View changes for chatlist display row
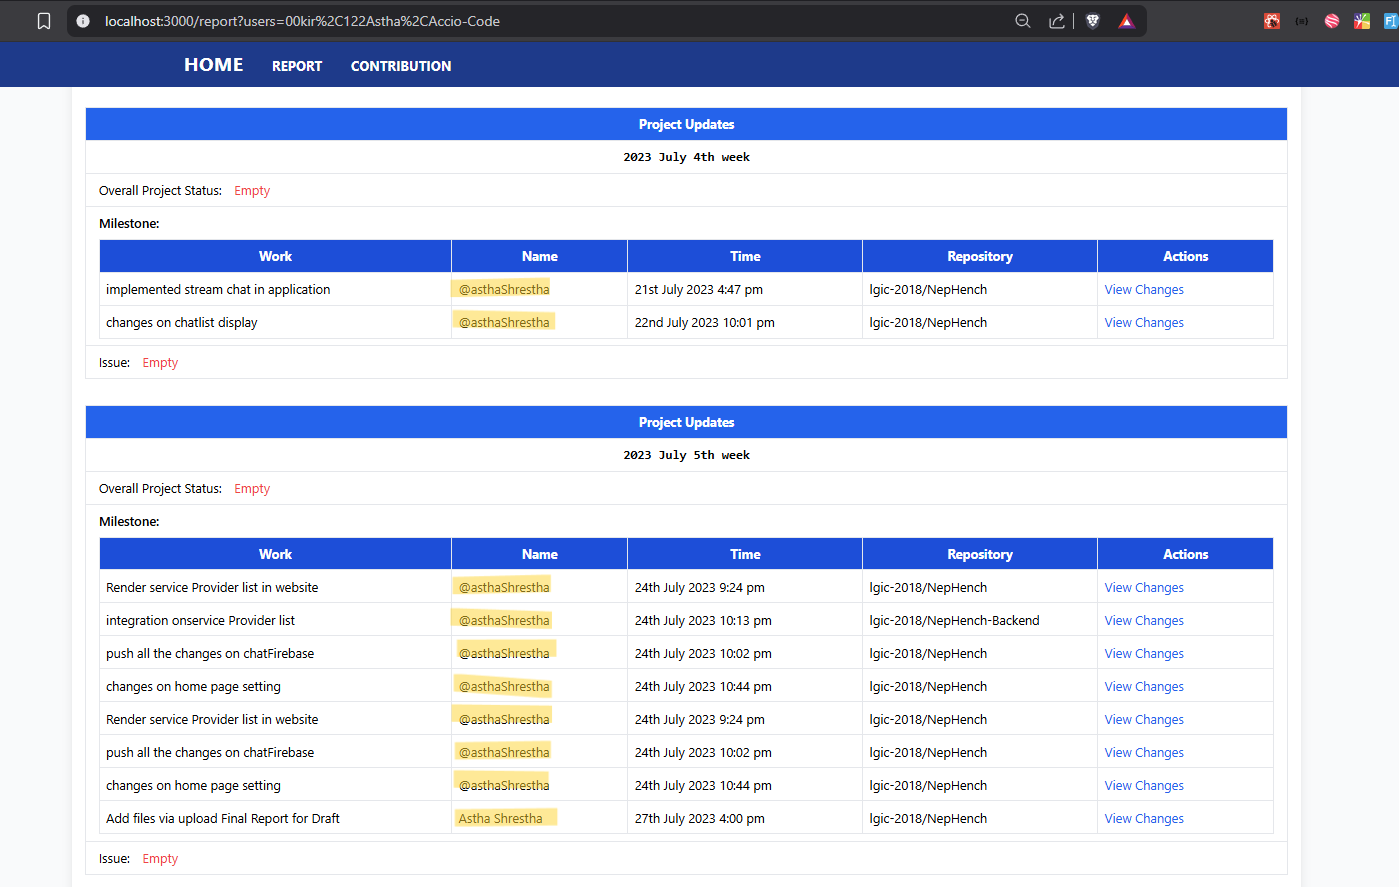 pyautogui.click(x=1144, y=323)
